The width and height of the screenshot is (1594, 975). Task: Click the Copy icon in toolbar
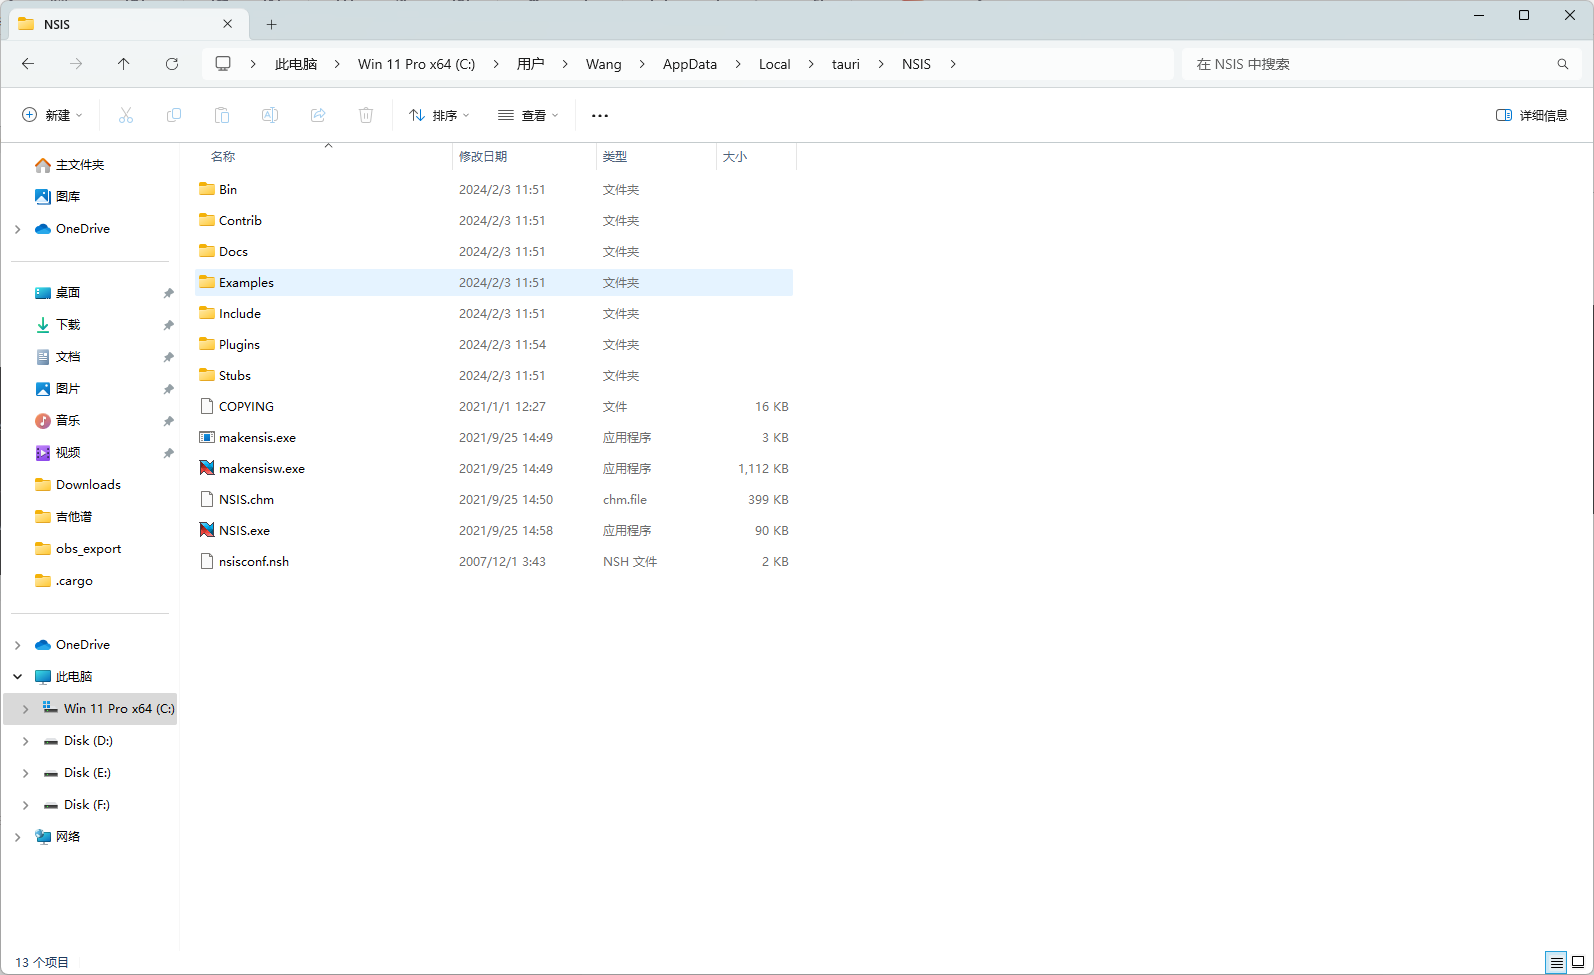[174, 116]
